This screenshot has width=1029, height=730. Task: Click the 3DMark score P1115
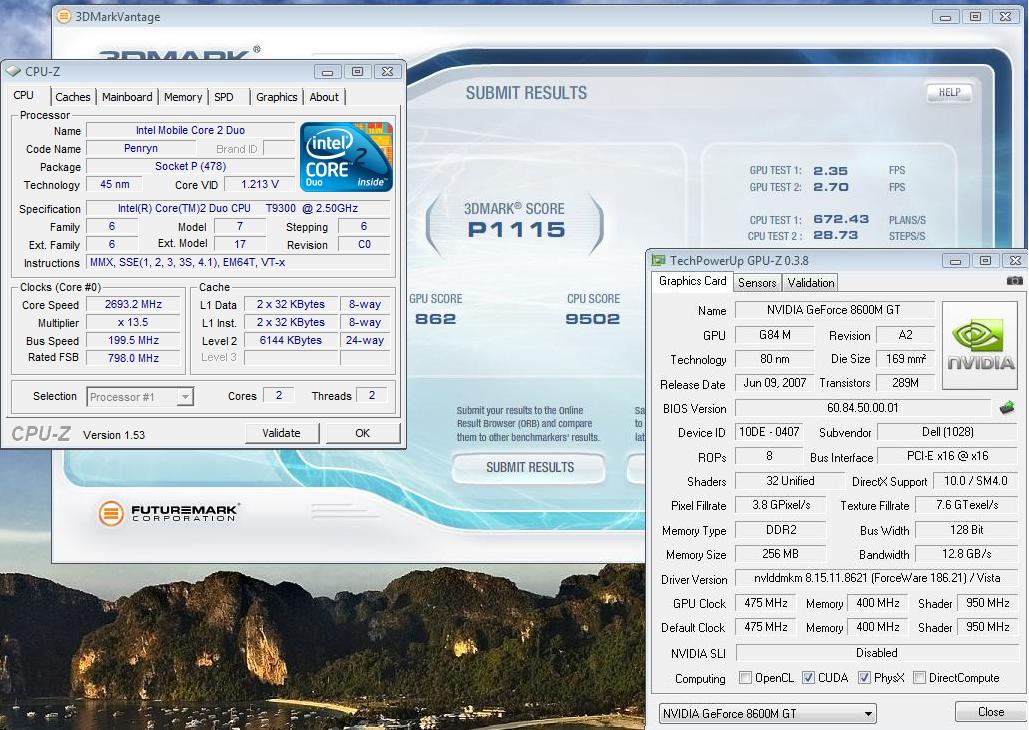tap(516, 230)
